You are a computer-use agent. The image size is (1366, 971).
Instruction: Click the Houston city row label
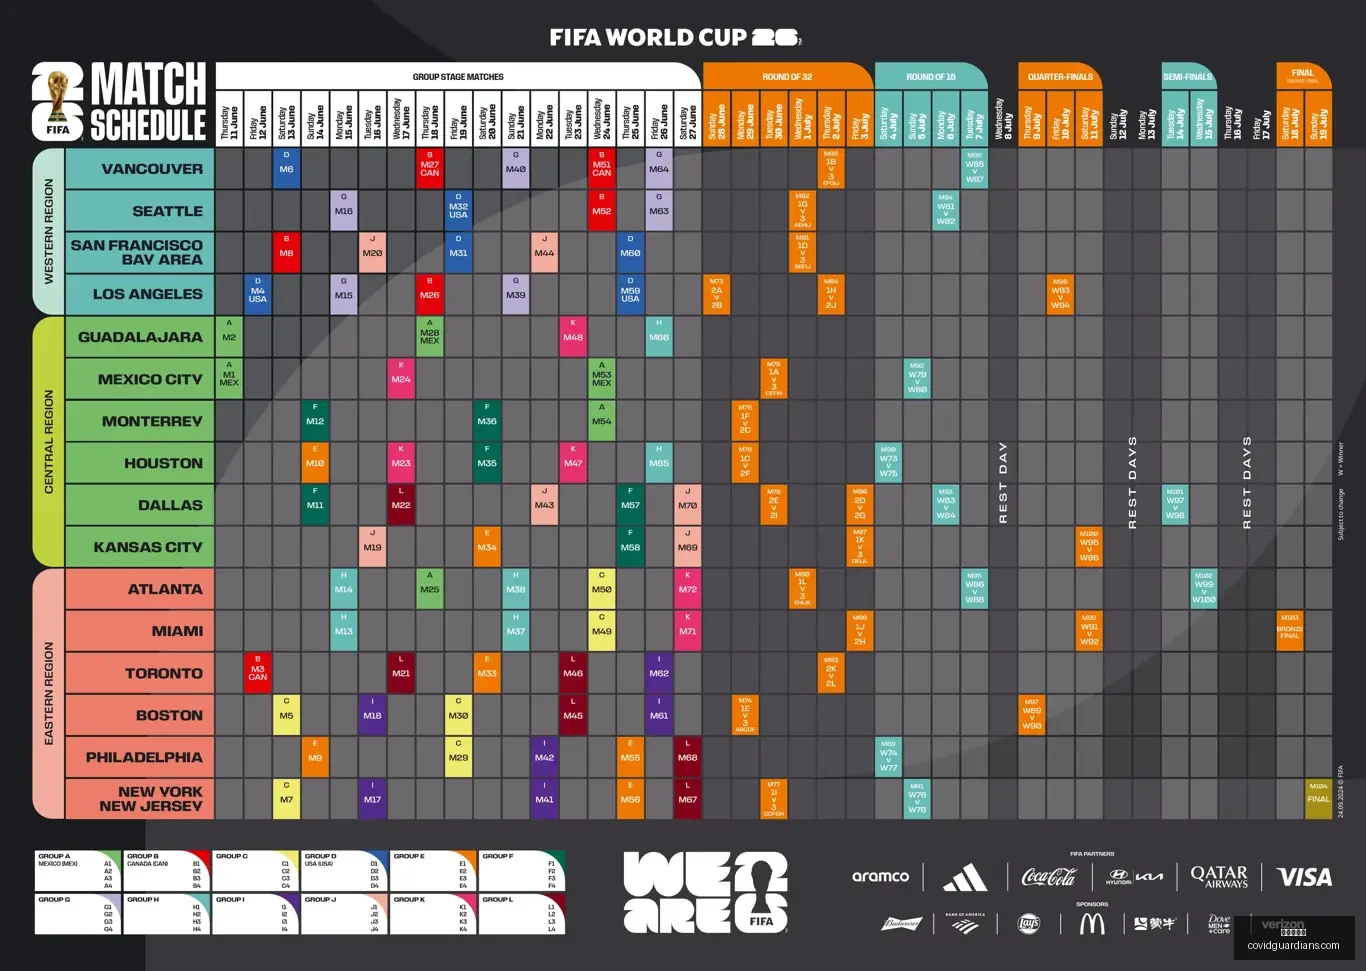click(x=140, y=463)
